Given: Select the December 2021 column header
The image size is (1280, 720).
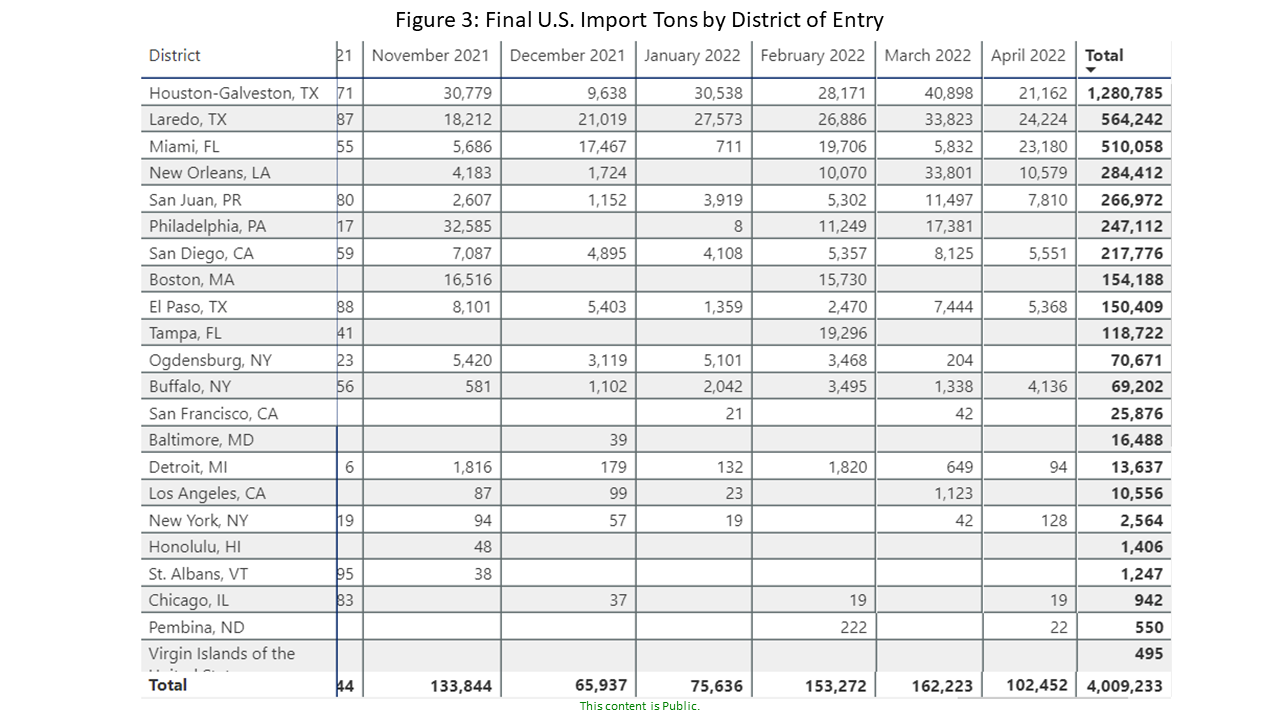Looking at the screenshot, I should pos(567,56).
